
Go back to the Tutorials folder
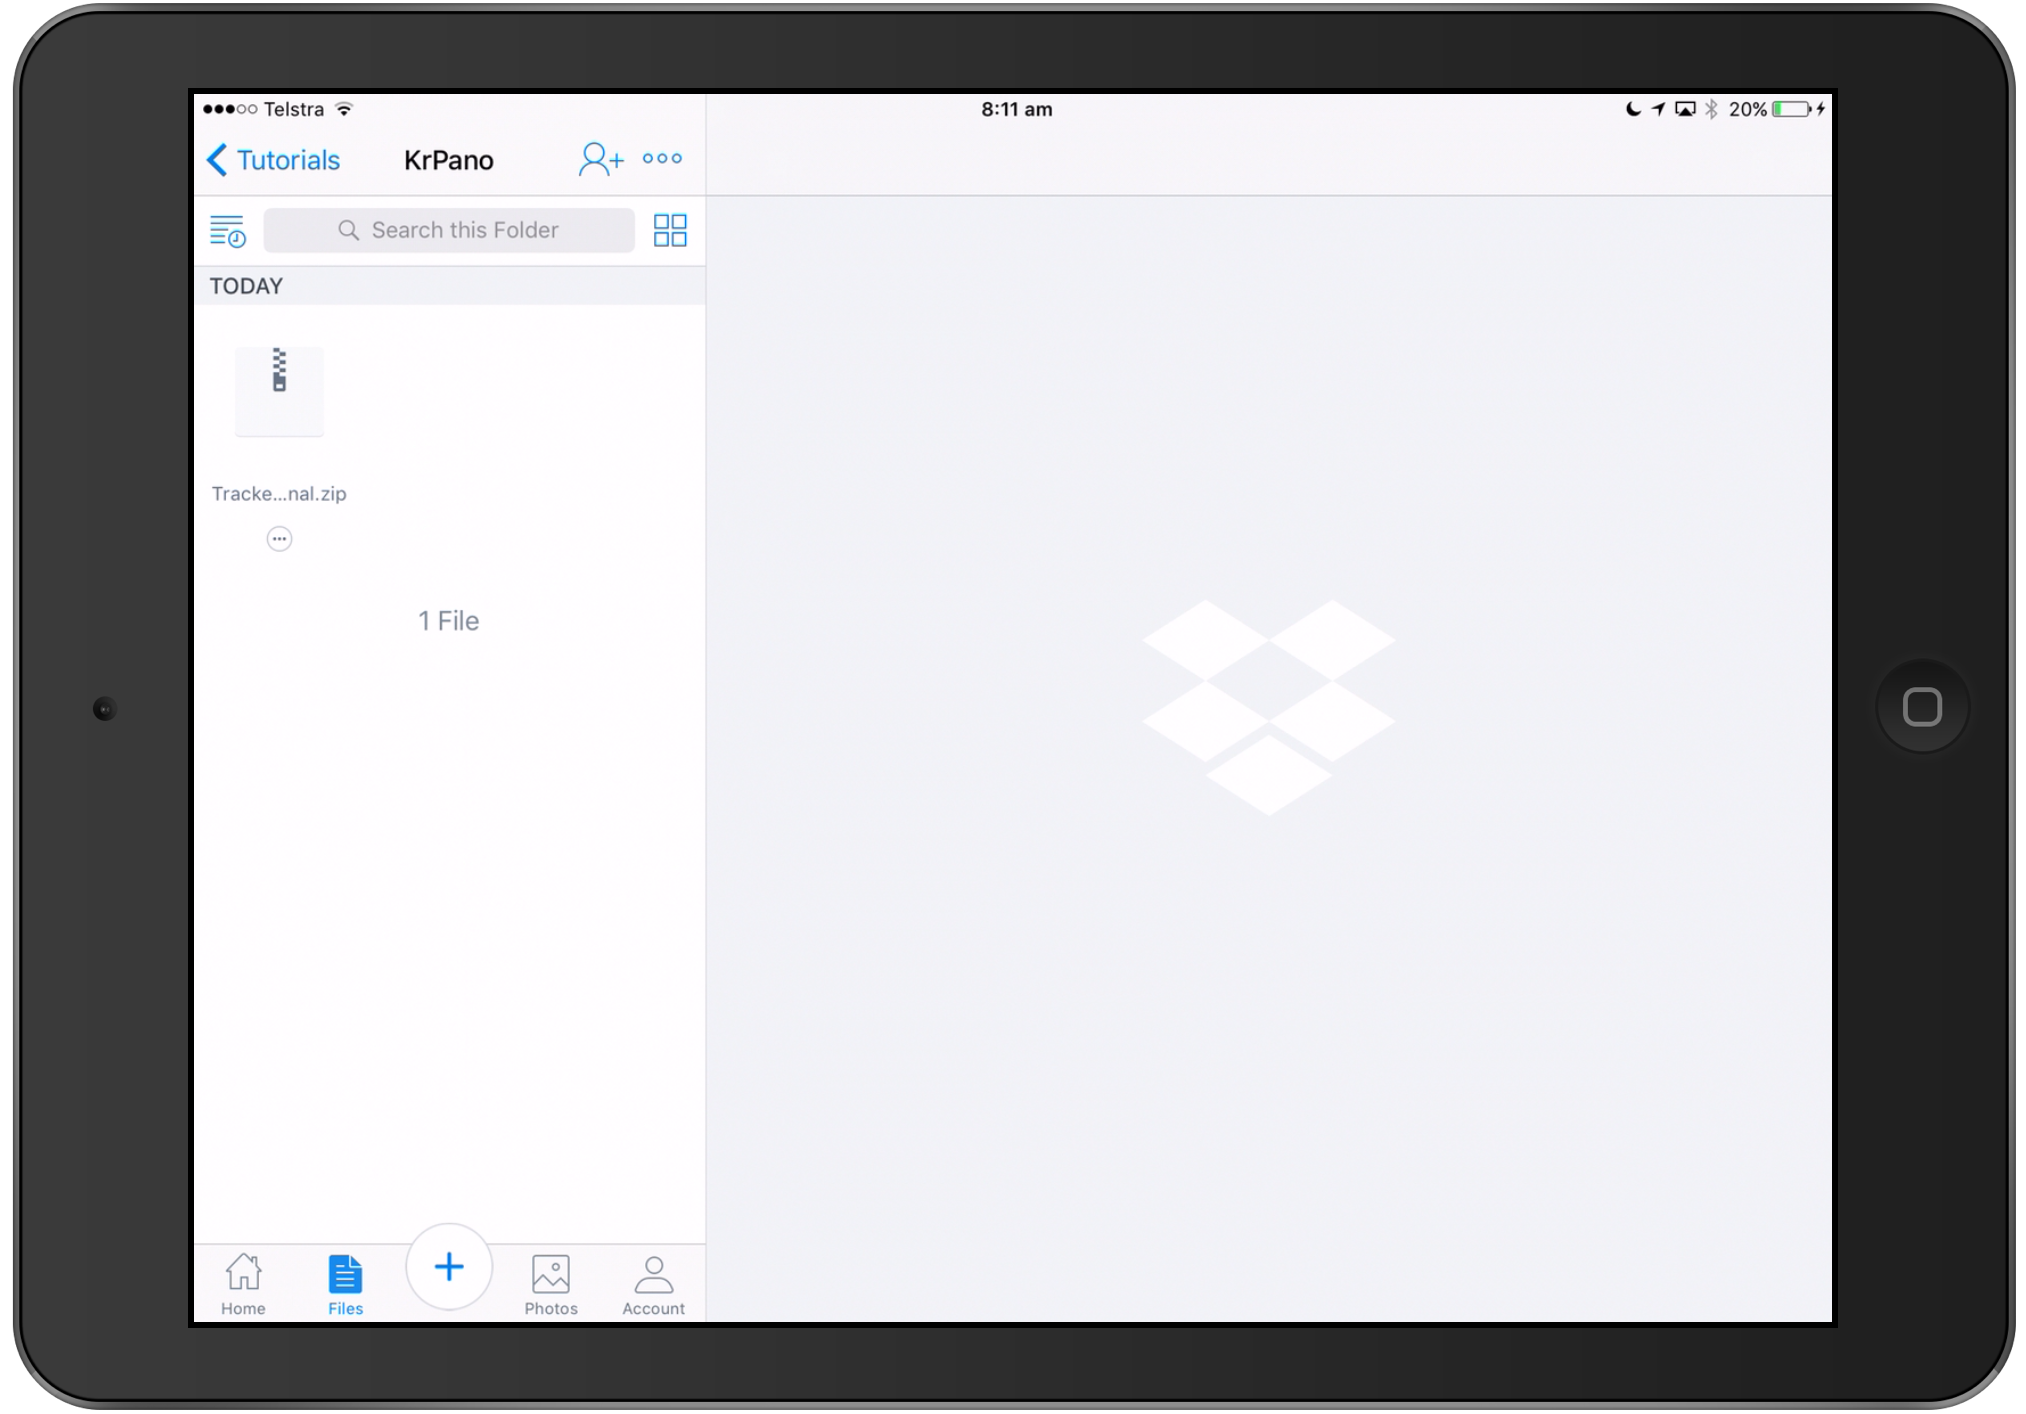point(273,160)
